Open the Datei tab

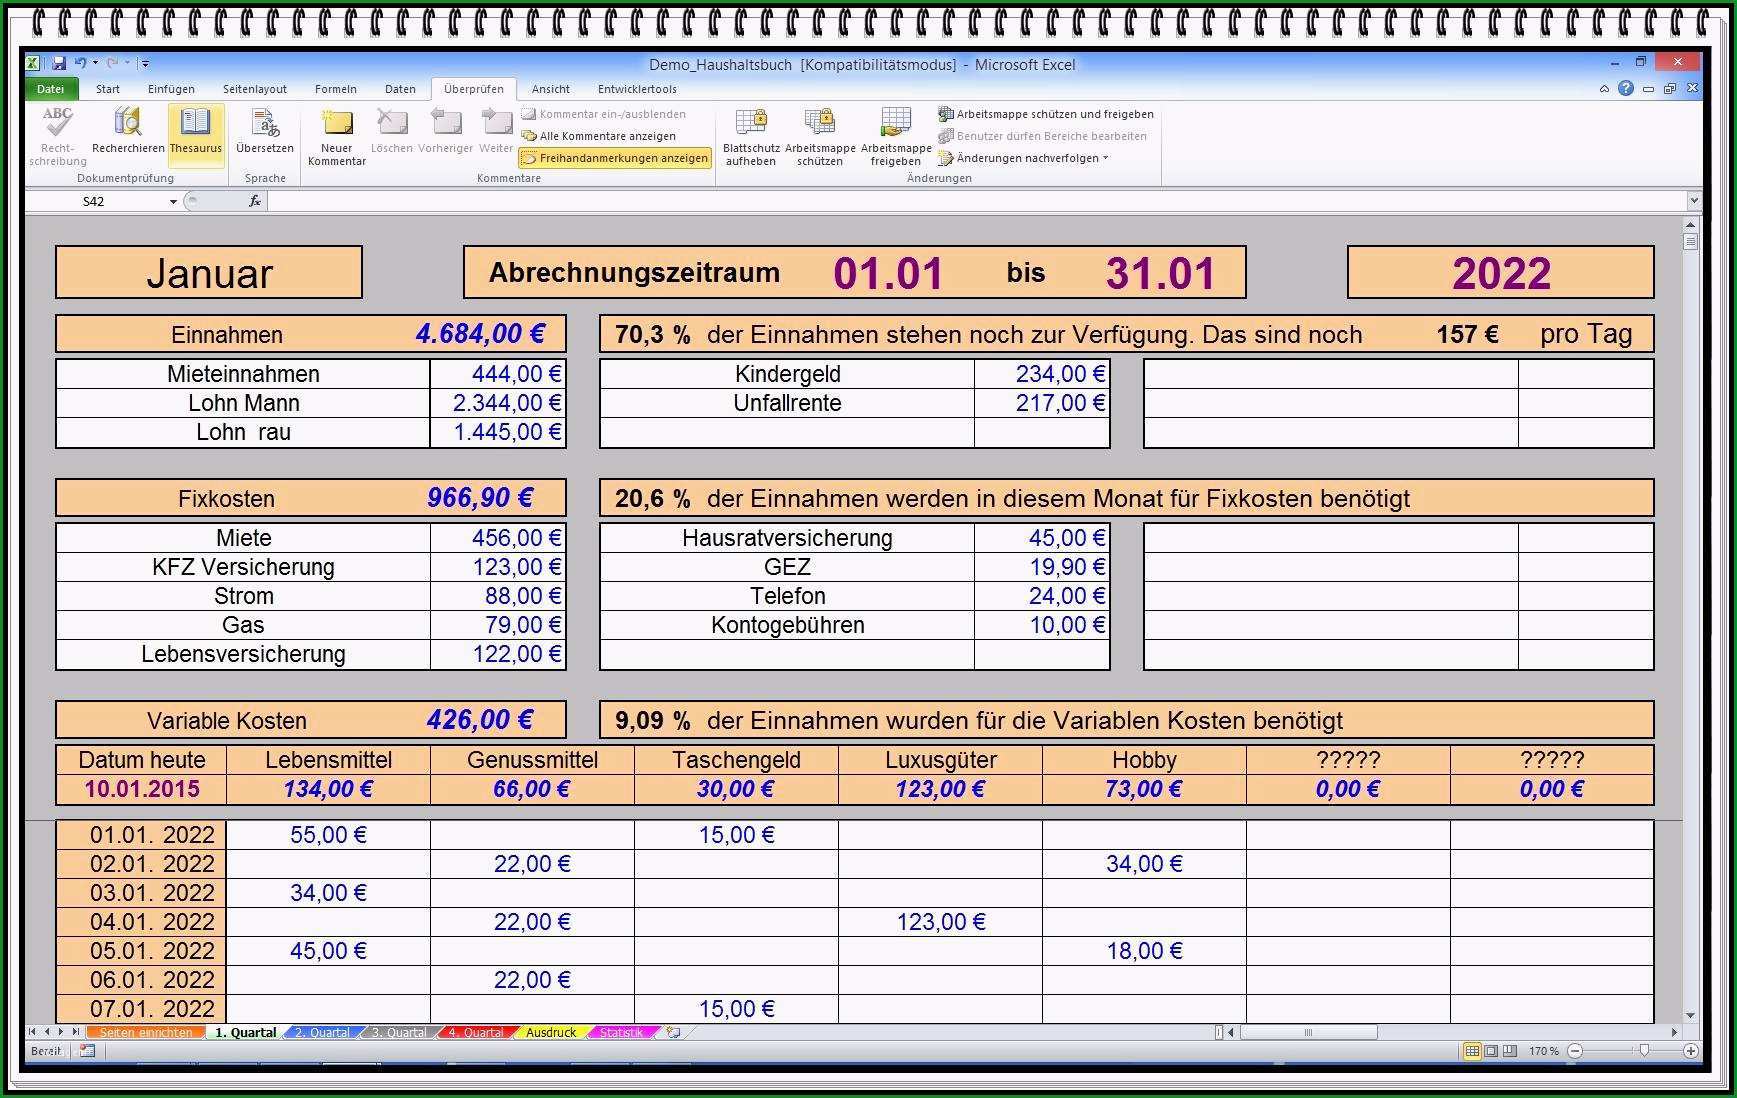coord(50,89)
